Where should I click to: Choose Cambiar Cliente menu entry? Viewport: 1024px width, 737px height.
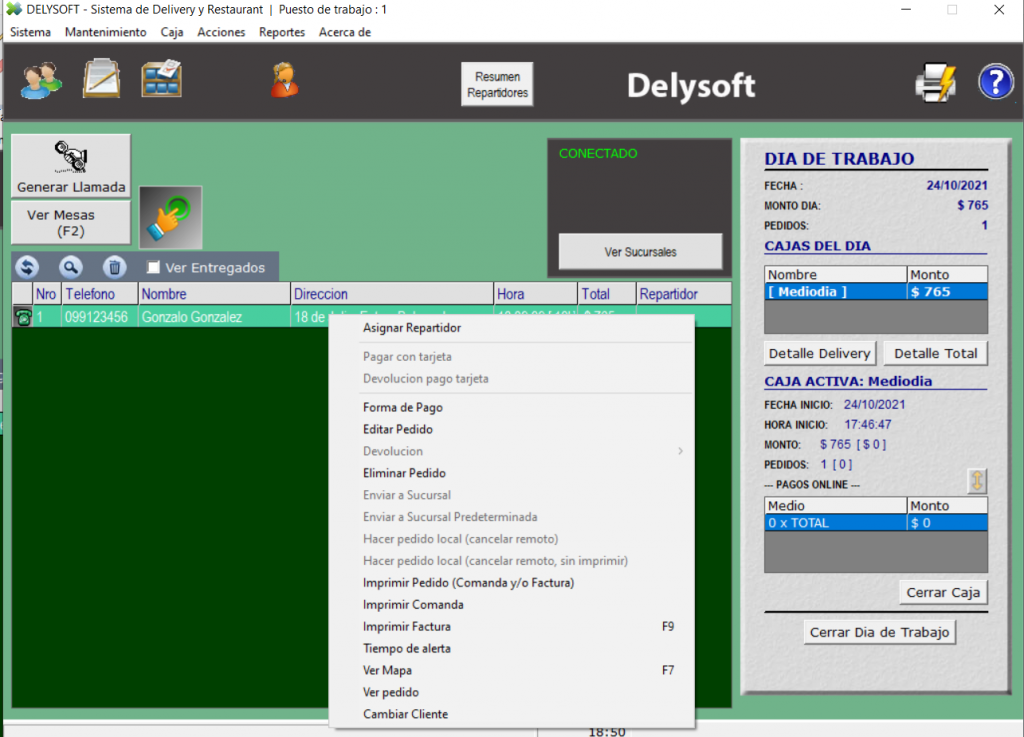click(x=511, y=714)
